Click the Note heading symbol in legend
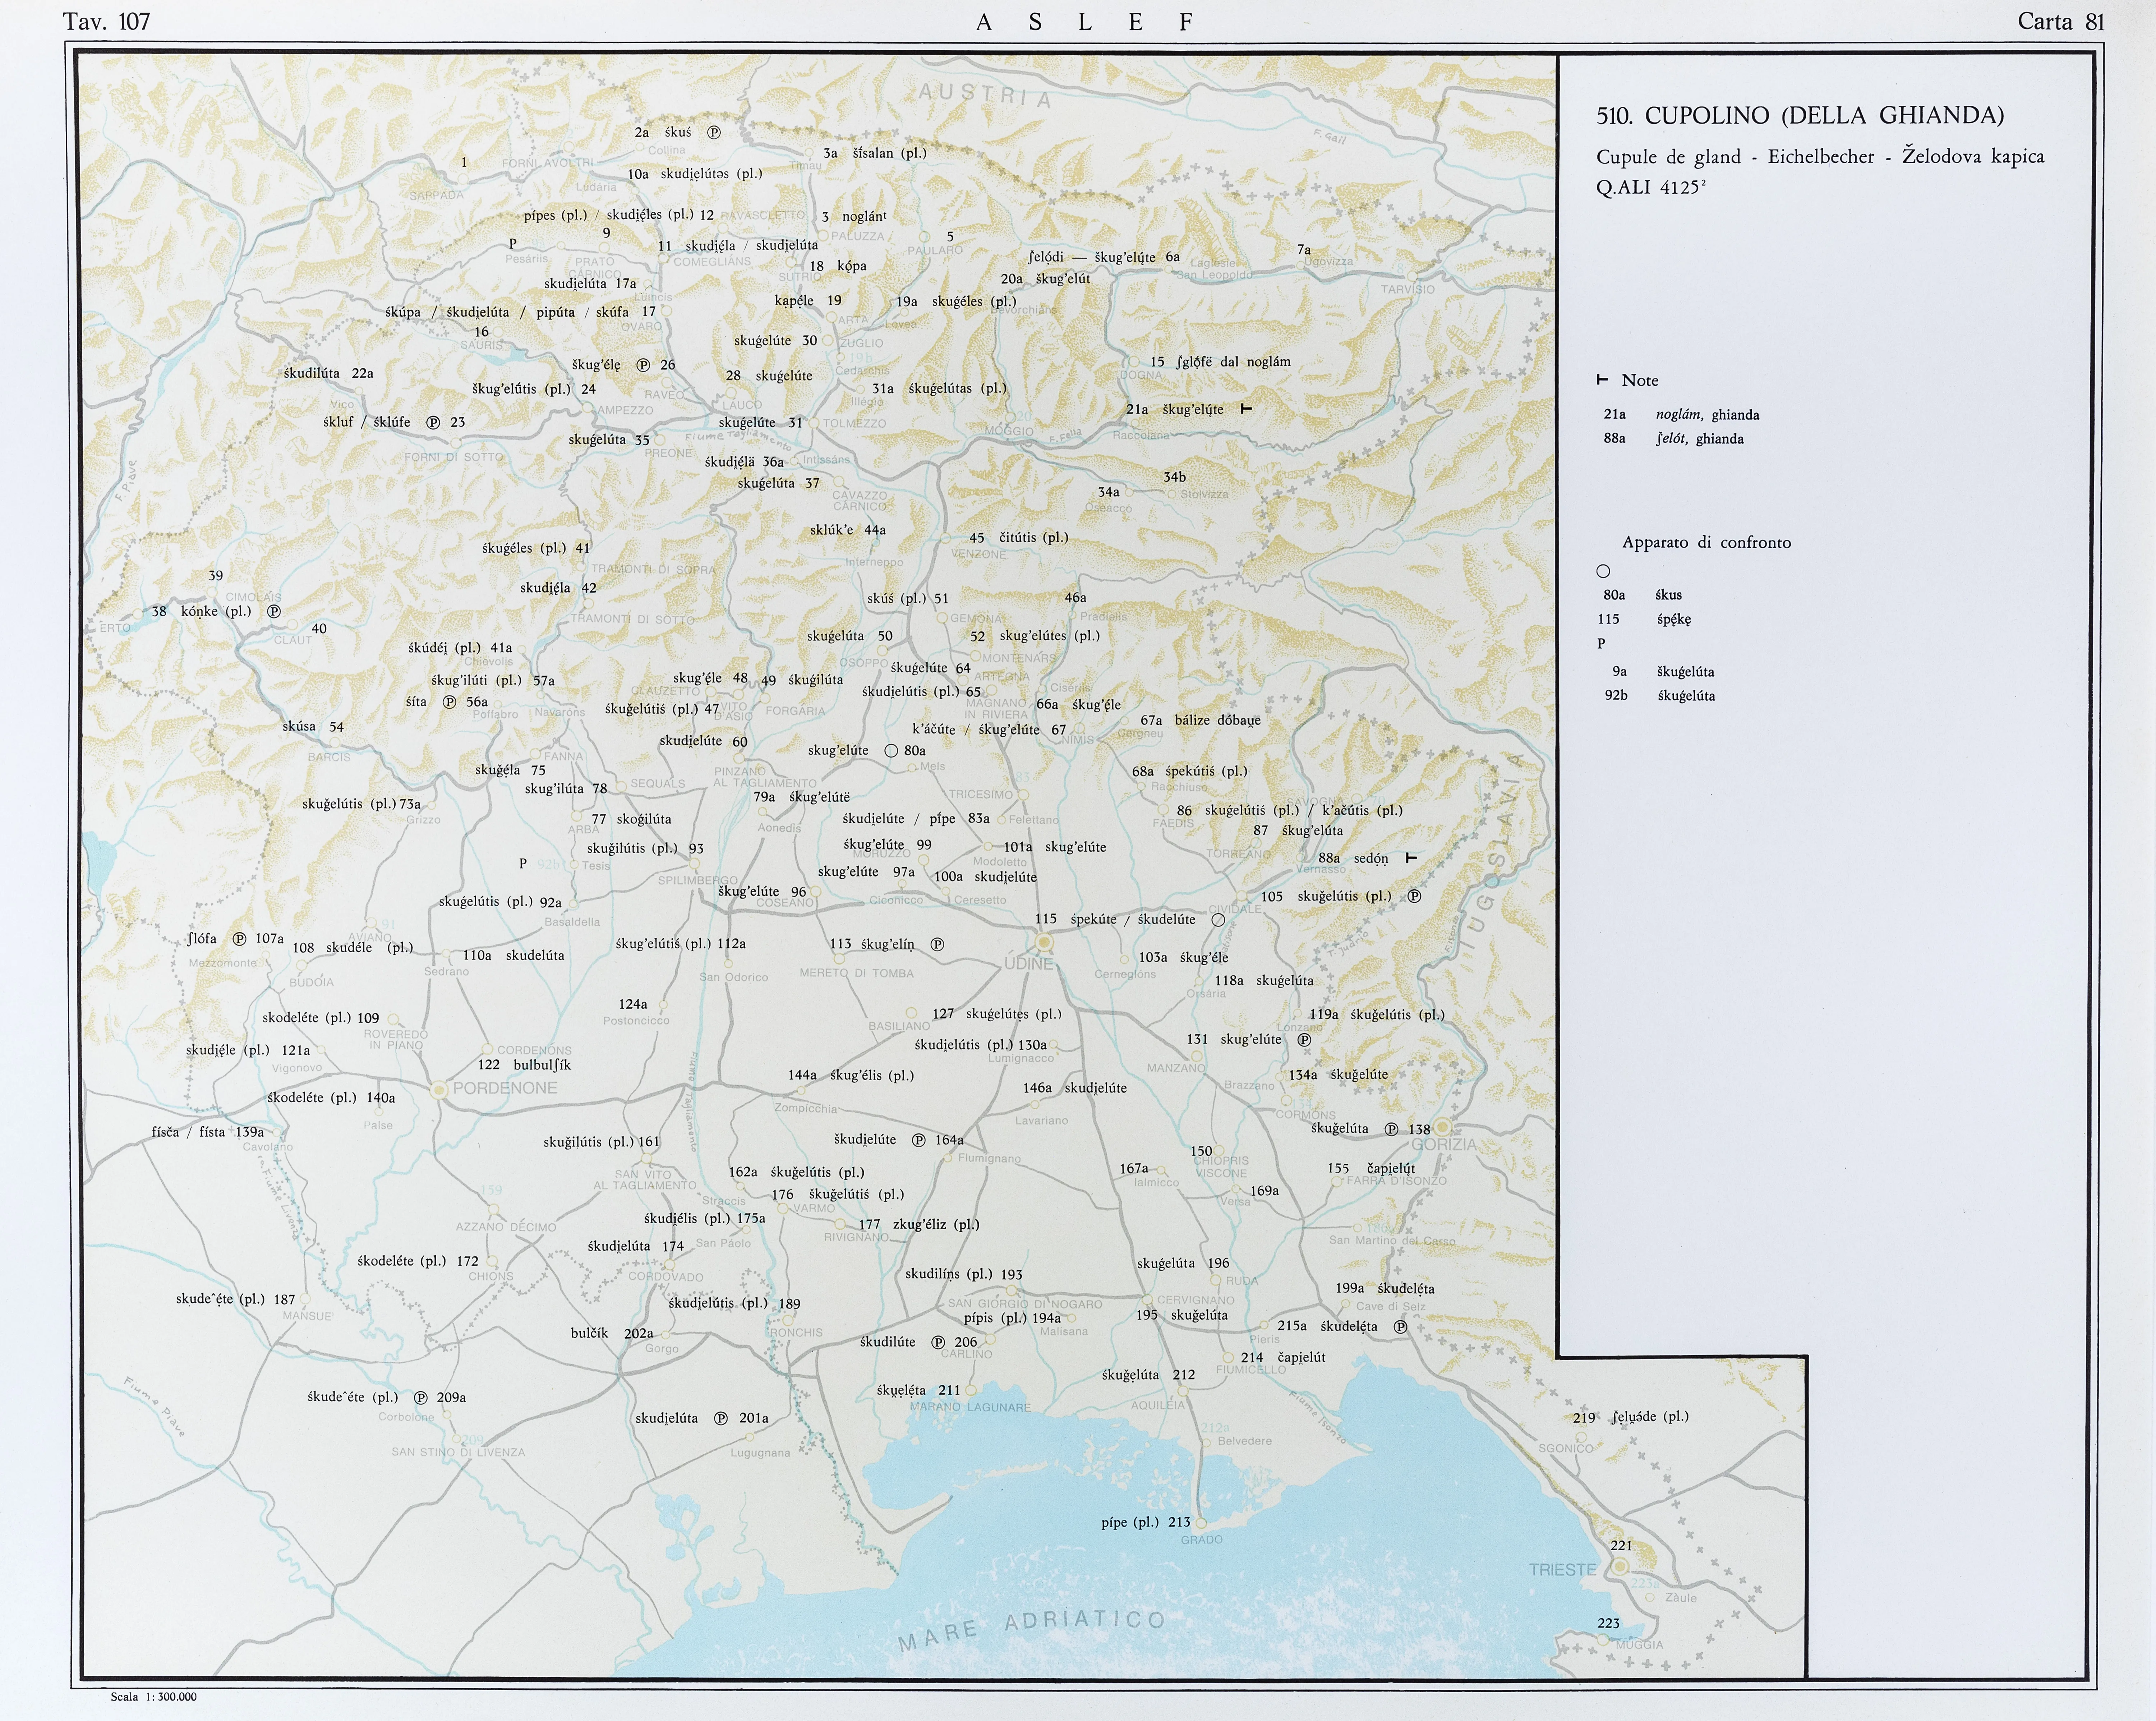2156x1721 pixels. (1602, 380)
